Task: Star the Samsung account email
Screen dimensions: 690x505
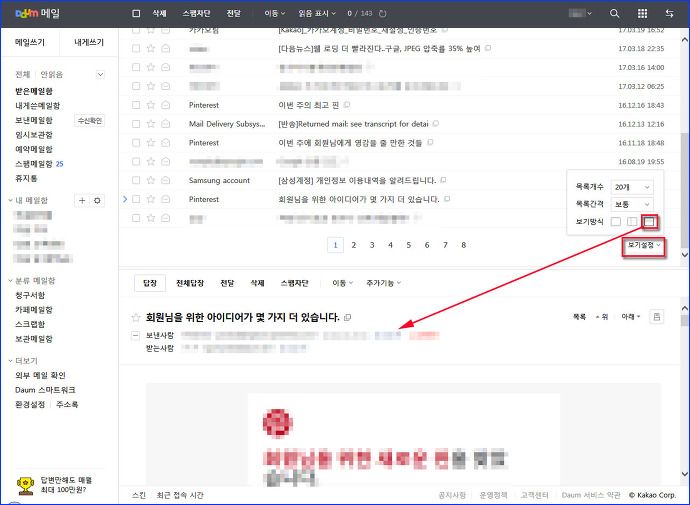Action: click(150, 180)
